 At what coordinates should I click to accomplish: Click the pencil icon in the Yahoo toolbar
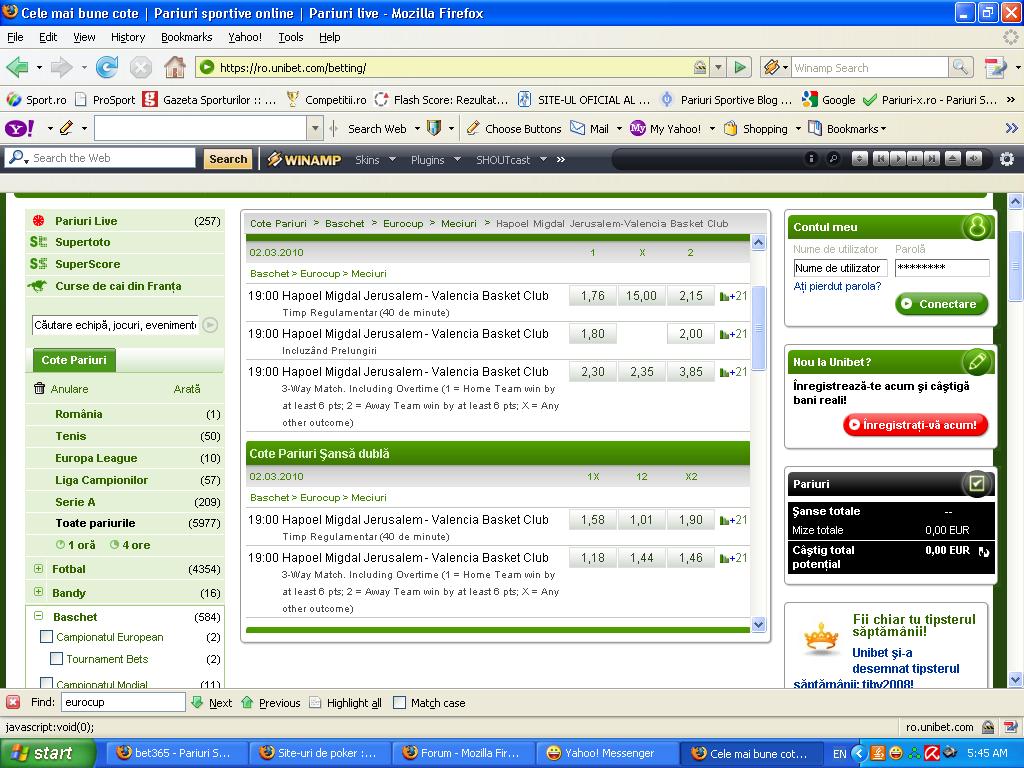[x=67, y=129]
